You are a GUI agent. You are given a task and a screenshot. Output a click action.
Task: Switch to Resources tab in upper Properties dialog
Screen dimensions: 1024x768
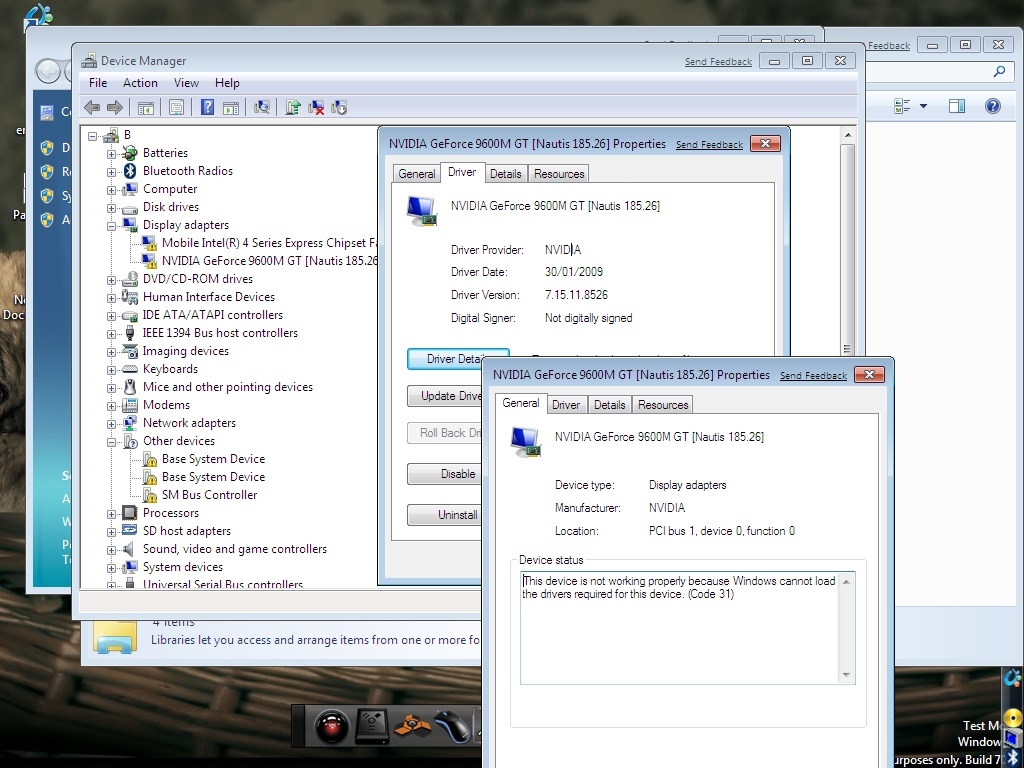click(559, 174)
